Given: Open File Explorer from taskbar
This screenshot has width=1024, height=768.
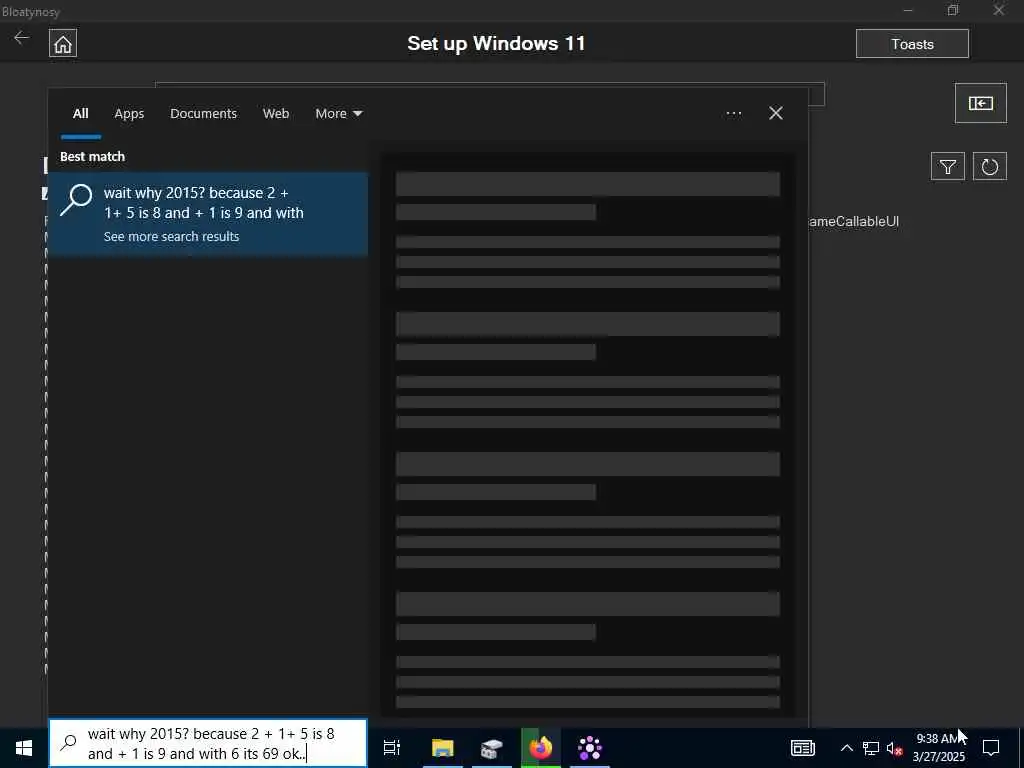Looking at the screenshot, I should 442,748.
